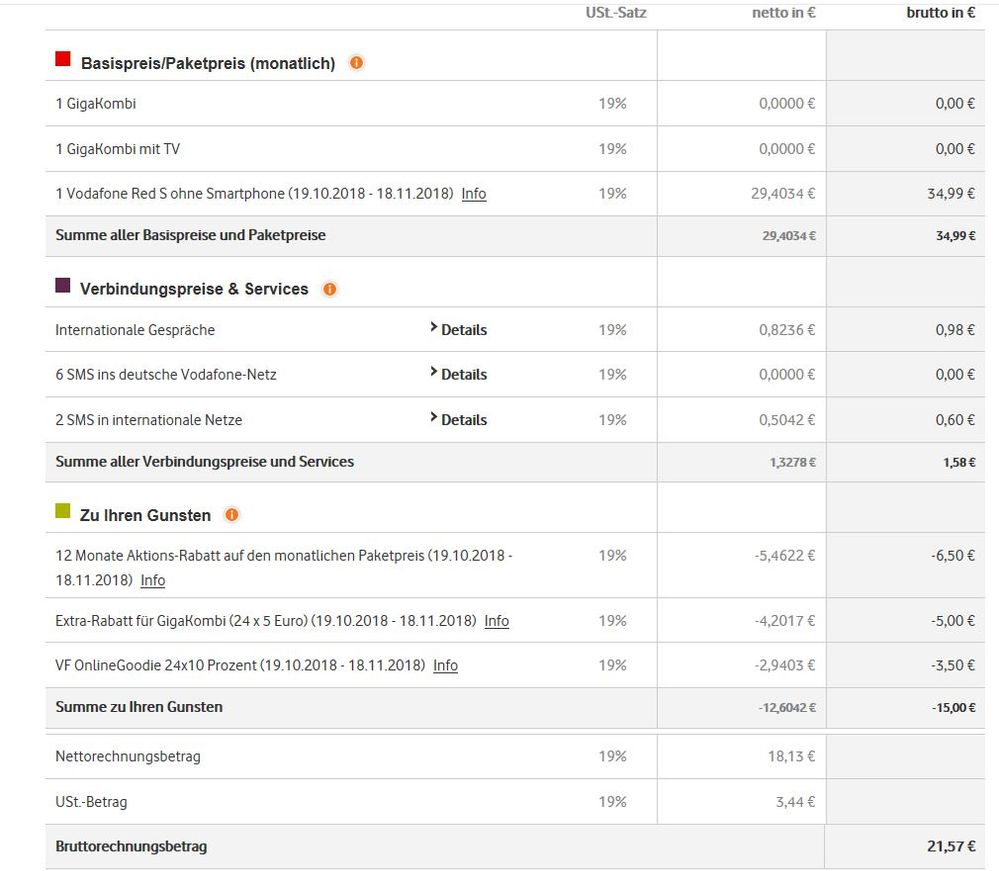999x871 pixels.
Task: Show Details for 2 SMS in internationale Netze
Action: (459, 420)
